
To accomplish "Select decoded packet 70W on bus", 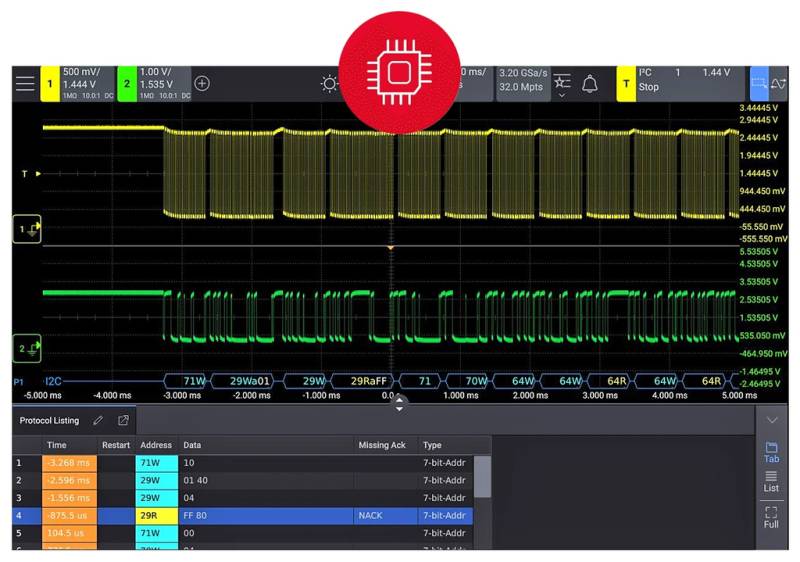I will 468,381.
